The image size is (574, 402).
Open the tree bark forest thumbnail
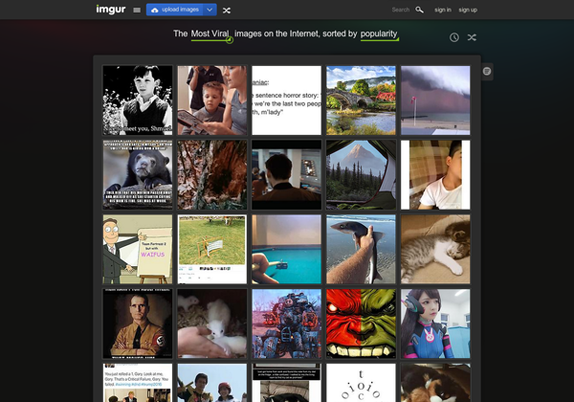tap(212, 175)
